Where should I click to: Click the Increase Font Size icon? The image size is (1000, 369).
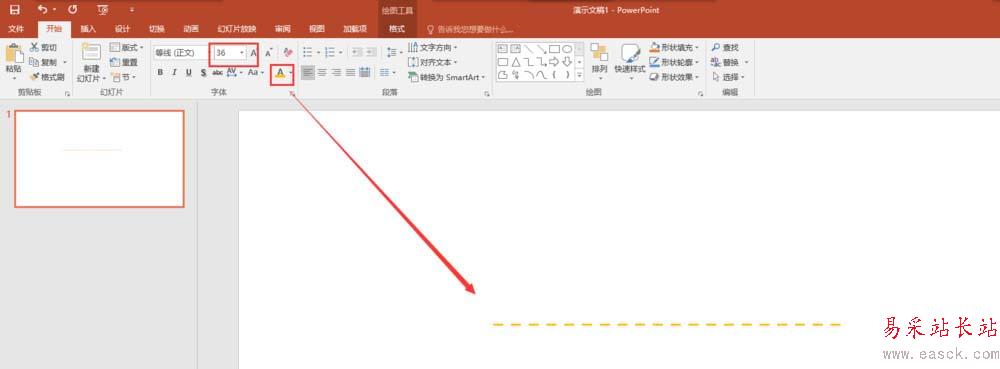click(254, 53)
